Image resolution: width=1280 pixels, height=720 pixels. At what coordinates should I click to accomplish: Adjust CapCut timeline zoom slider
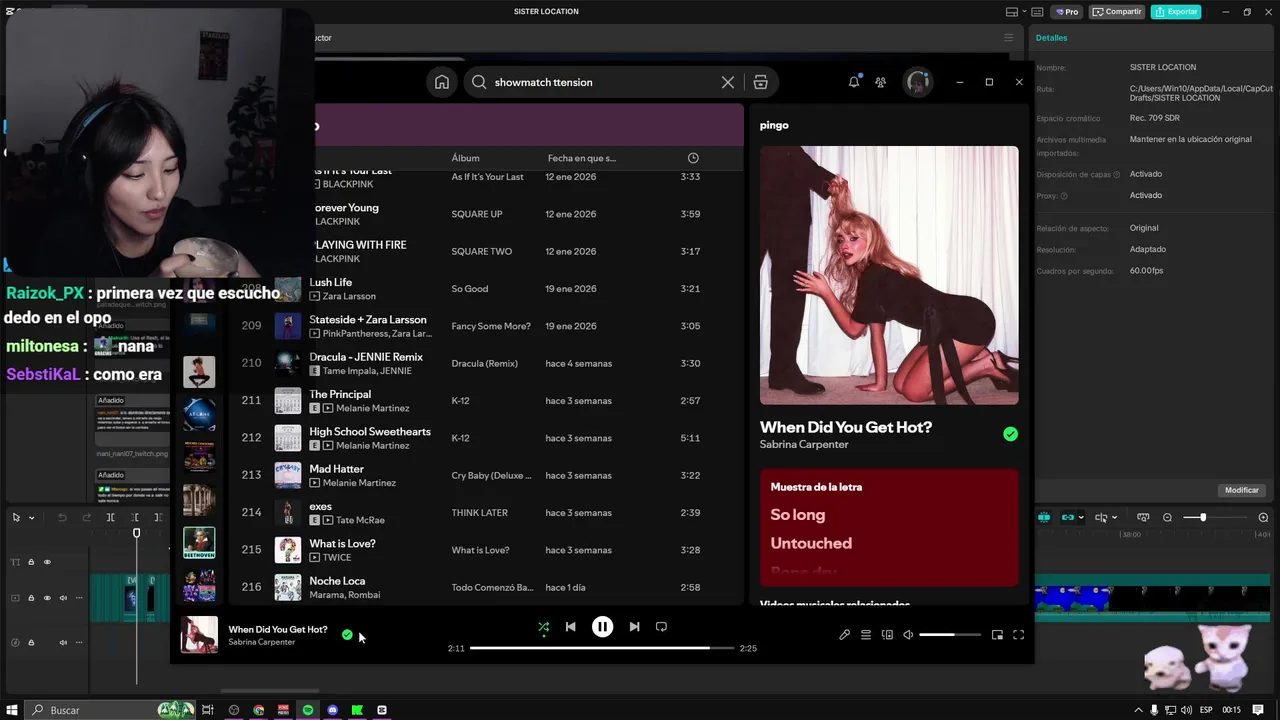(x=1215, y=517)
